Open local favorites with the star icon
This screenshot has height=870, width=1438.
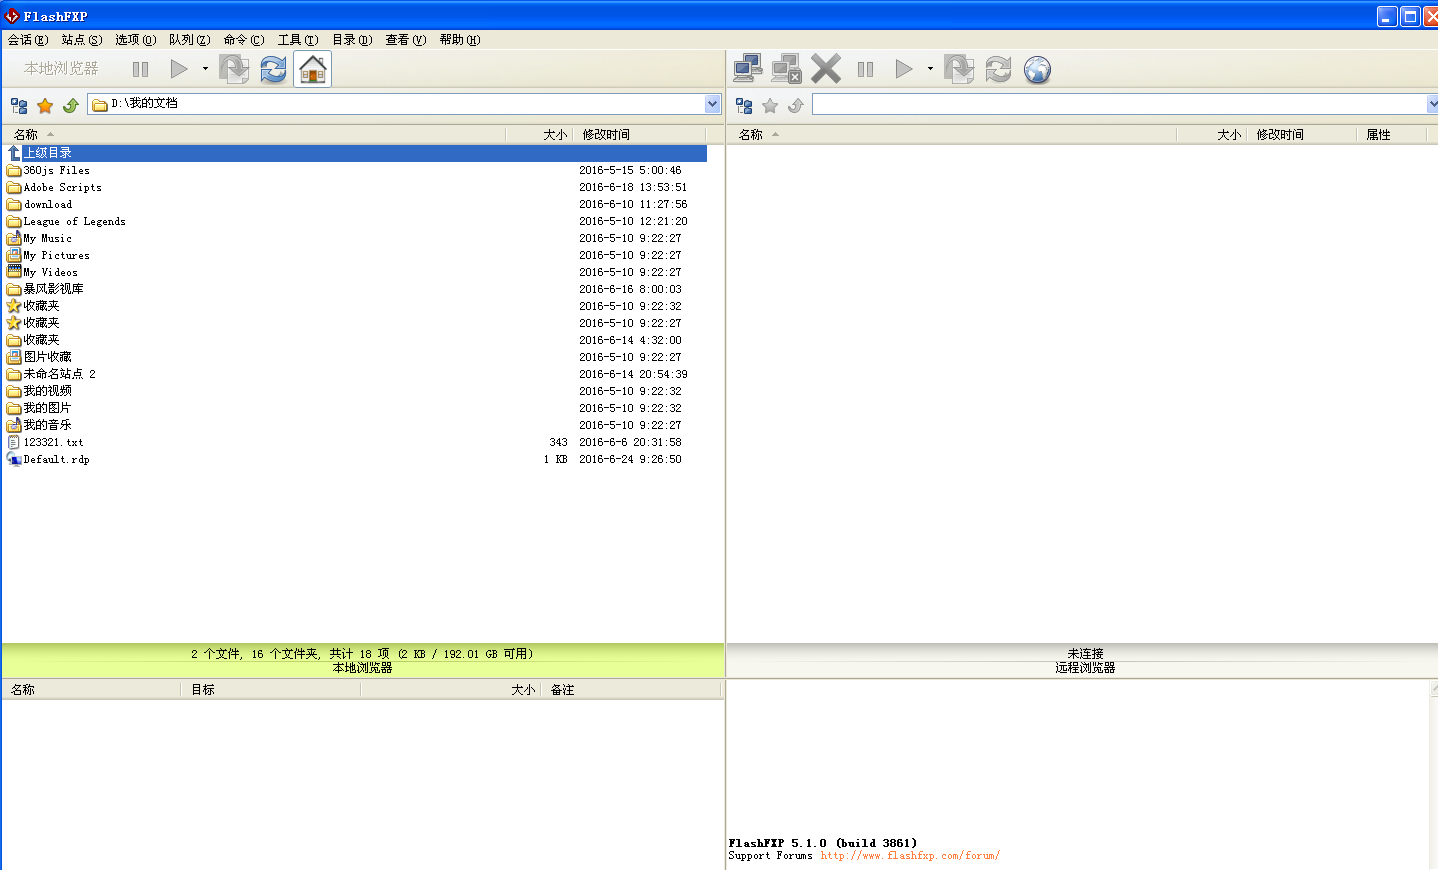[x=44, y=105]
